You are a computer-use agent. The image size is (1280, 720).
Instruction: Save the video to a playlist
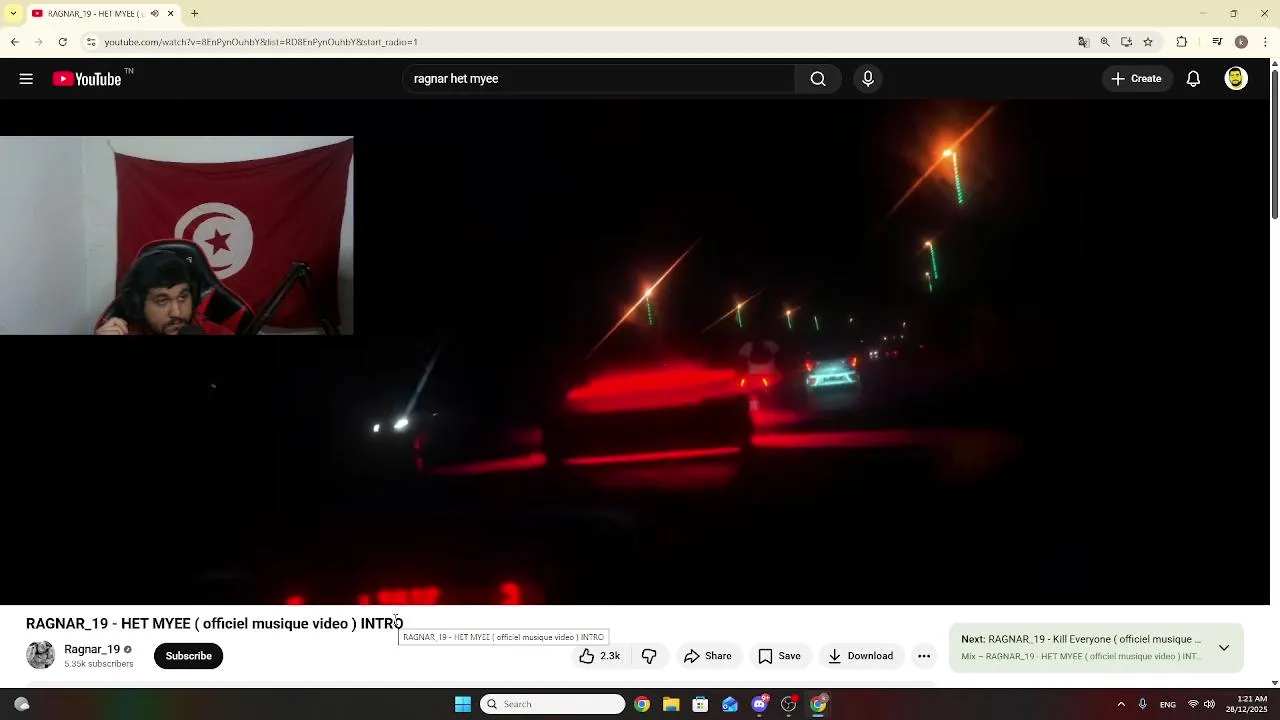point(780,656)
